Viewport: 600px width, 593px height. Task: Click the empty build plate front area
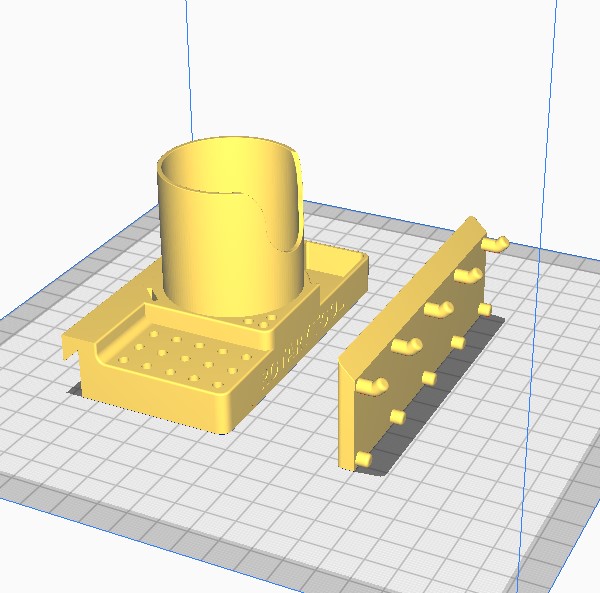coord(250,500)
